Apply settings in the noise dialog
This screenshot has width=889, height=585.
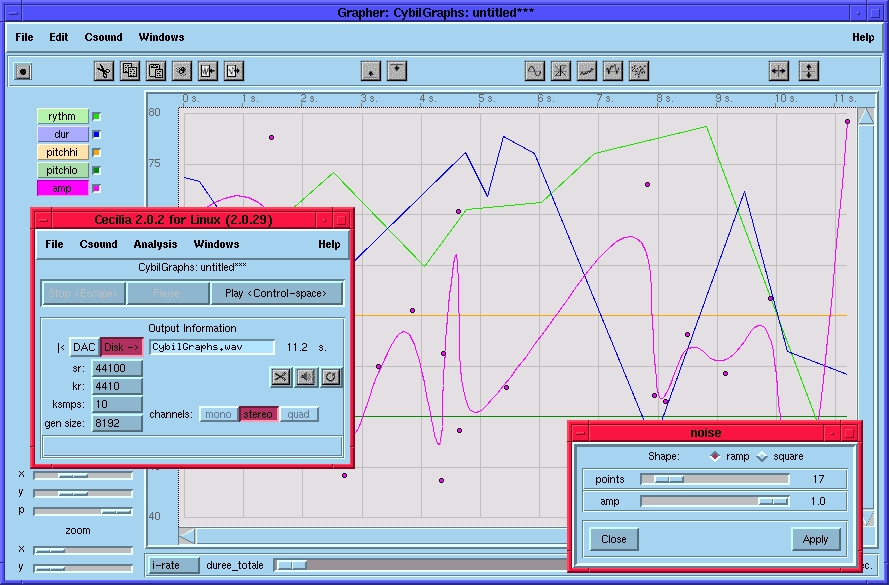coord(817,539)
